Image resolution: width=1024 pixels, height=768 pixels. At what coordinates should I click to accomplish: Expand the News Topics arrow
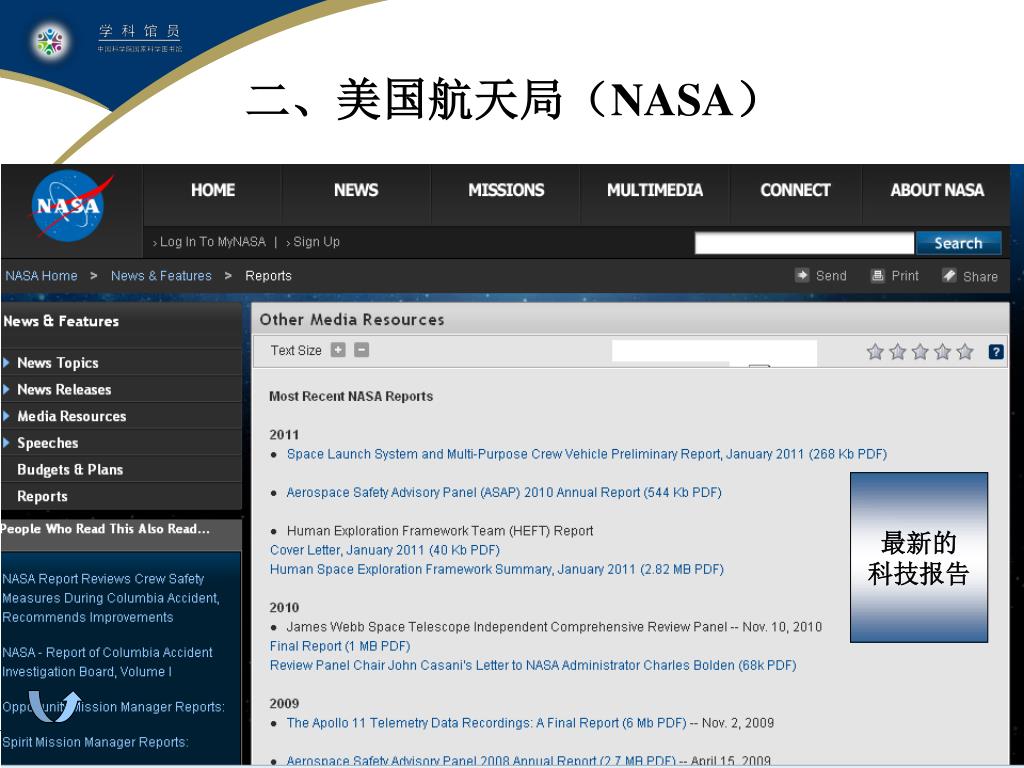pos(7,362)
